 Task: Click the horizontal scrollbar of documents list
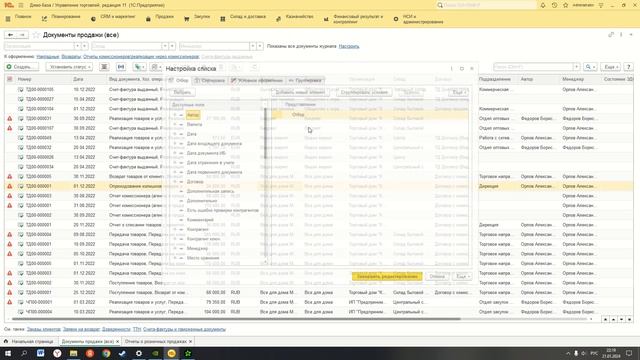[236, 319]
